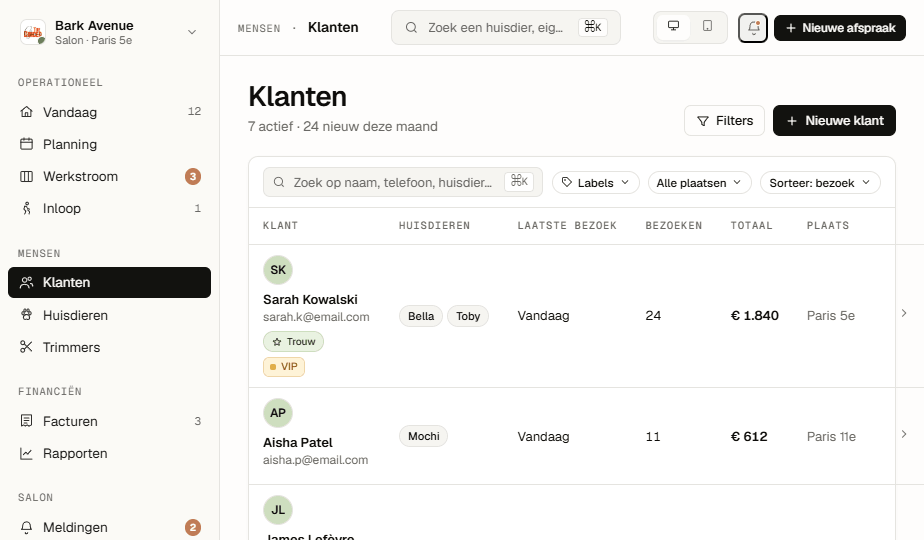This screenshot has width=924, height=540.
Task: Click the Bella pet chip
Action: click(x=421, y=316)
